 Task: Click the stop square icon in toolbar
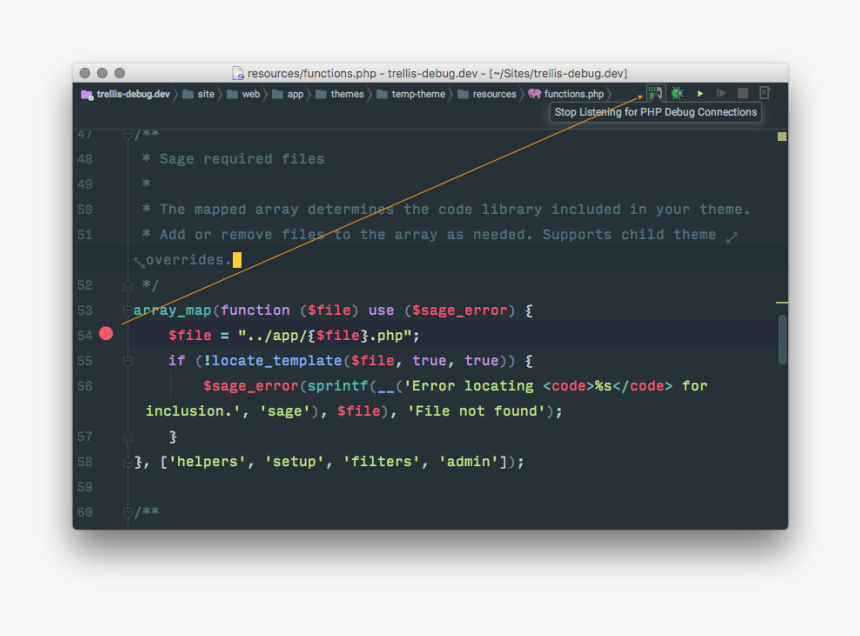(743, 93)
